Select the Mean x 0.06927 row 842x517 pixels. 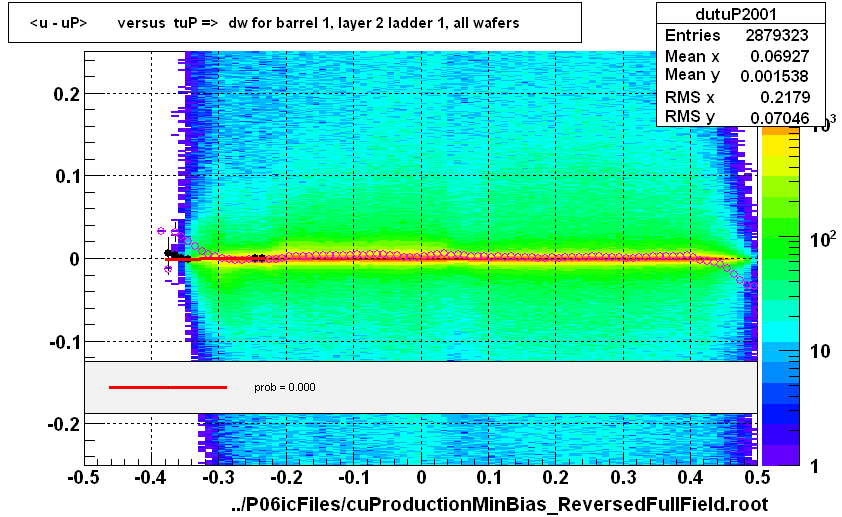(x=736, y=56)
